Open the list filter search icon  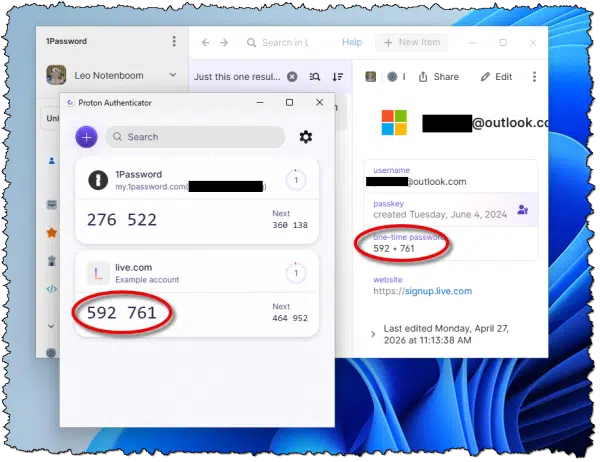click(x=315, y=77)
